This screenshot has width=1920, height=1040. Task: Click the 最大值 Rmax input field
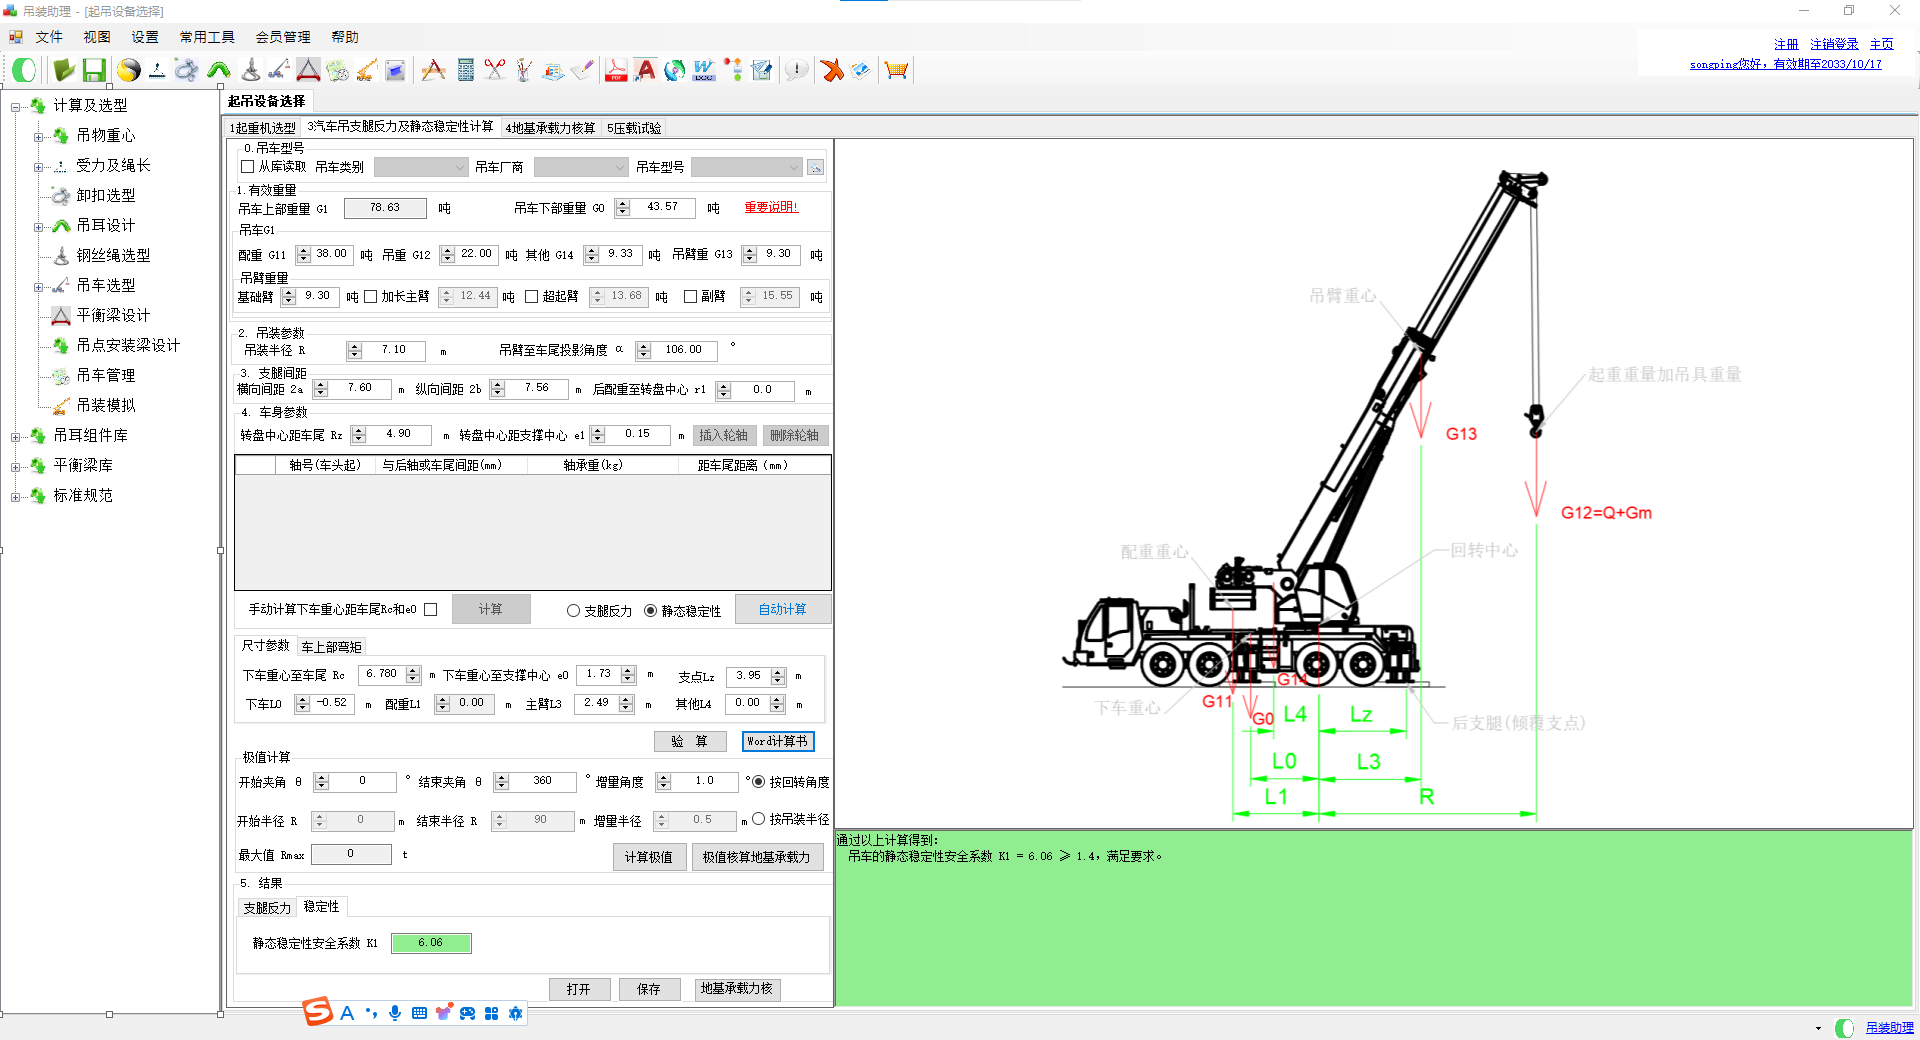pyautogui.click(x=351, y=854)
